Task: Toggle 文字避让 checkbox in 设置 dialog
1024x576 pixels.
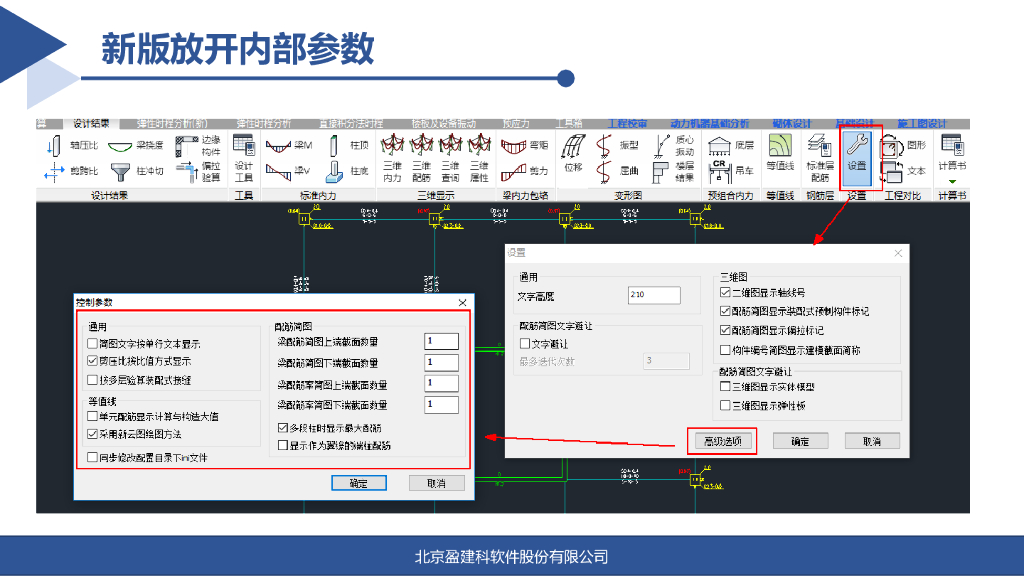Action: pos(525,343)
